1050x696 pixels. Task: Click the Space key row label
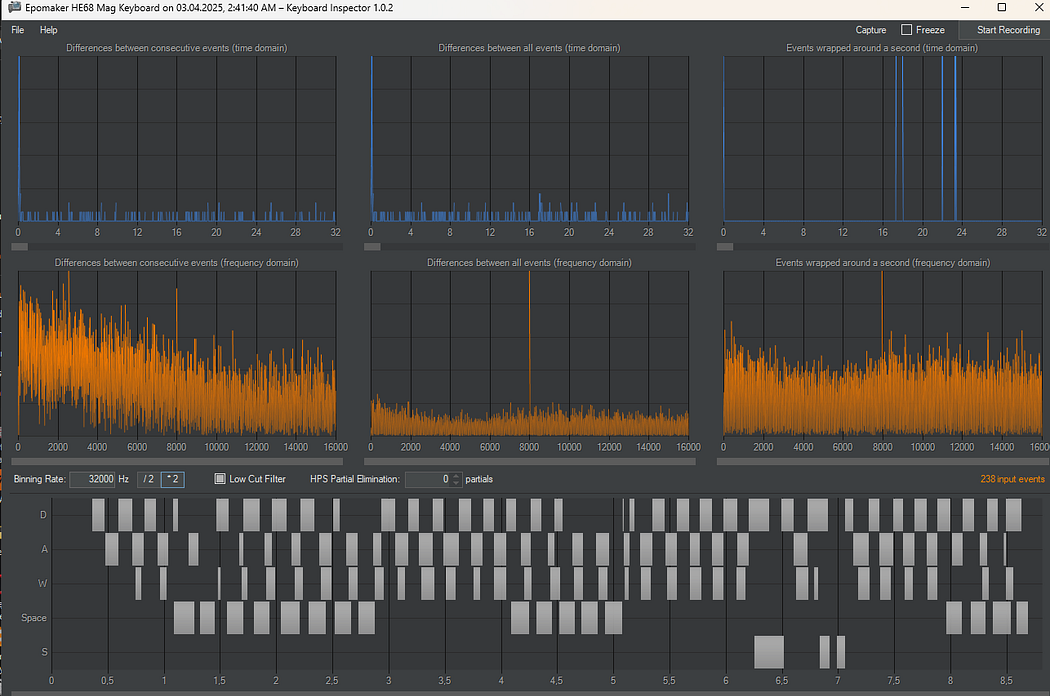33,618
